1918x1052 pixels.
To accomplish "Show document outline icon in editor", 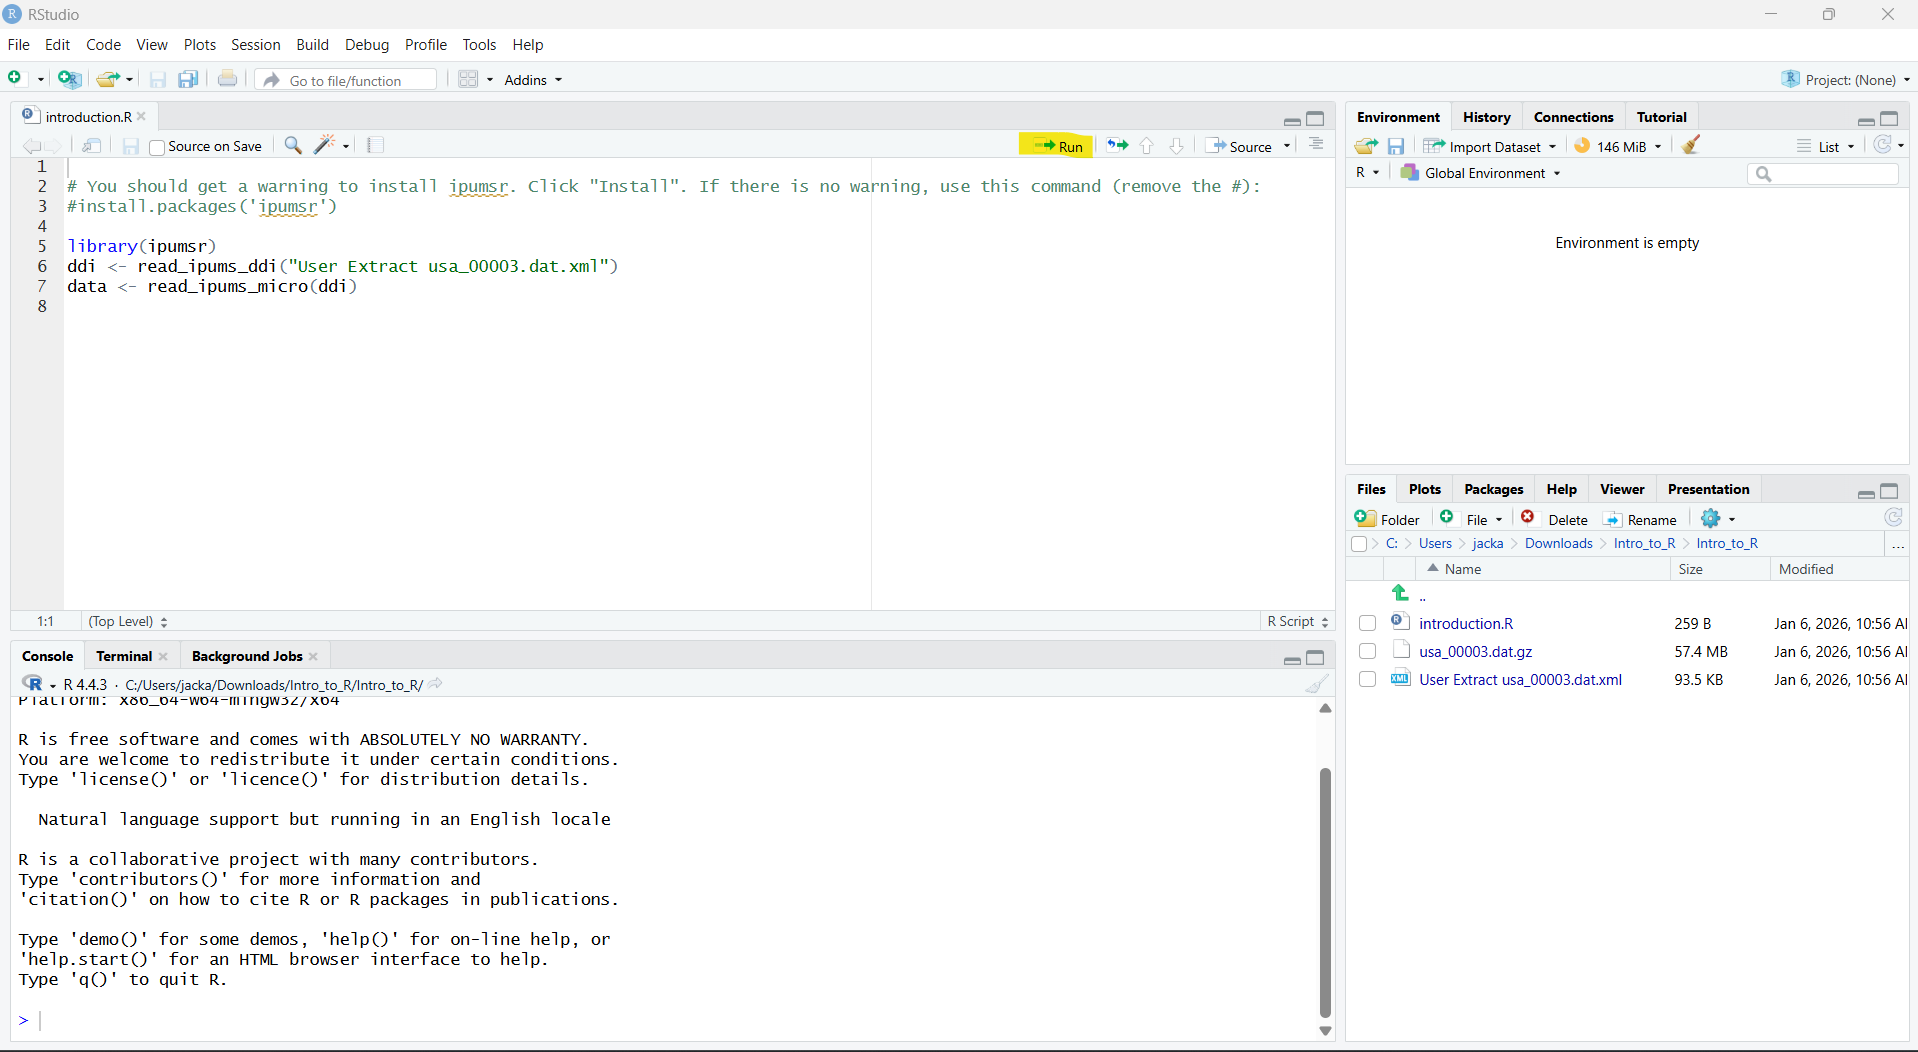I will click(x=1316, y=146).
